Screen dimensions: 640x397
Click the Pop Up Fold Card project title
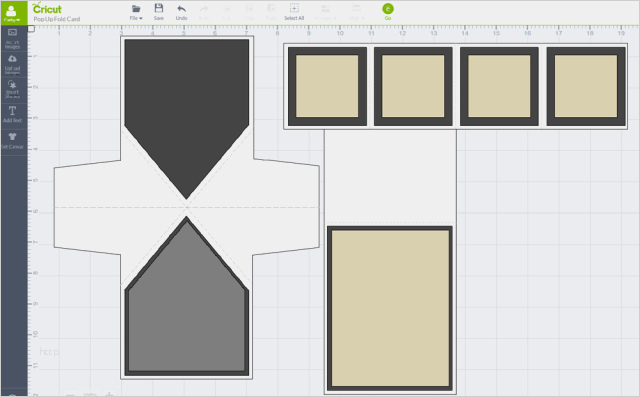(x=57, y=19)
